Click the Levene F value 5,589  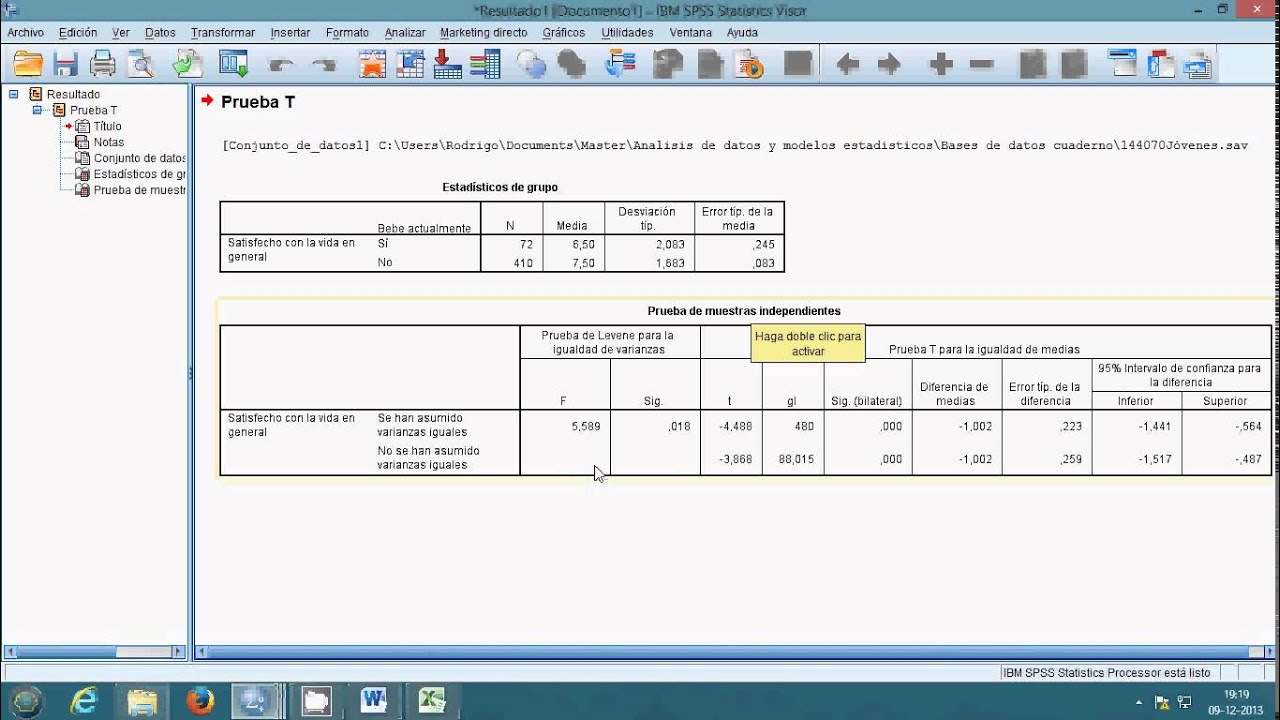(586, 426)
